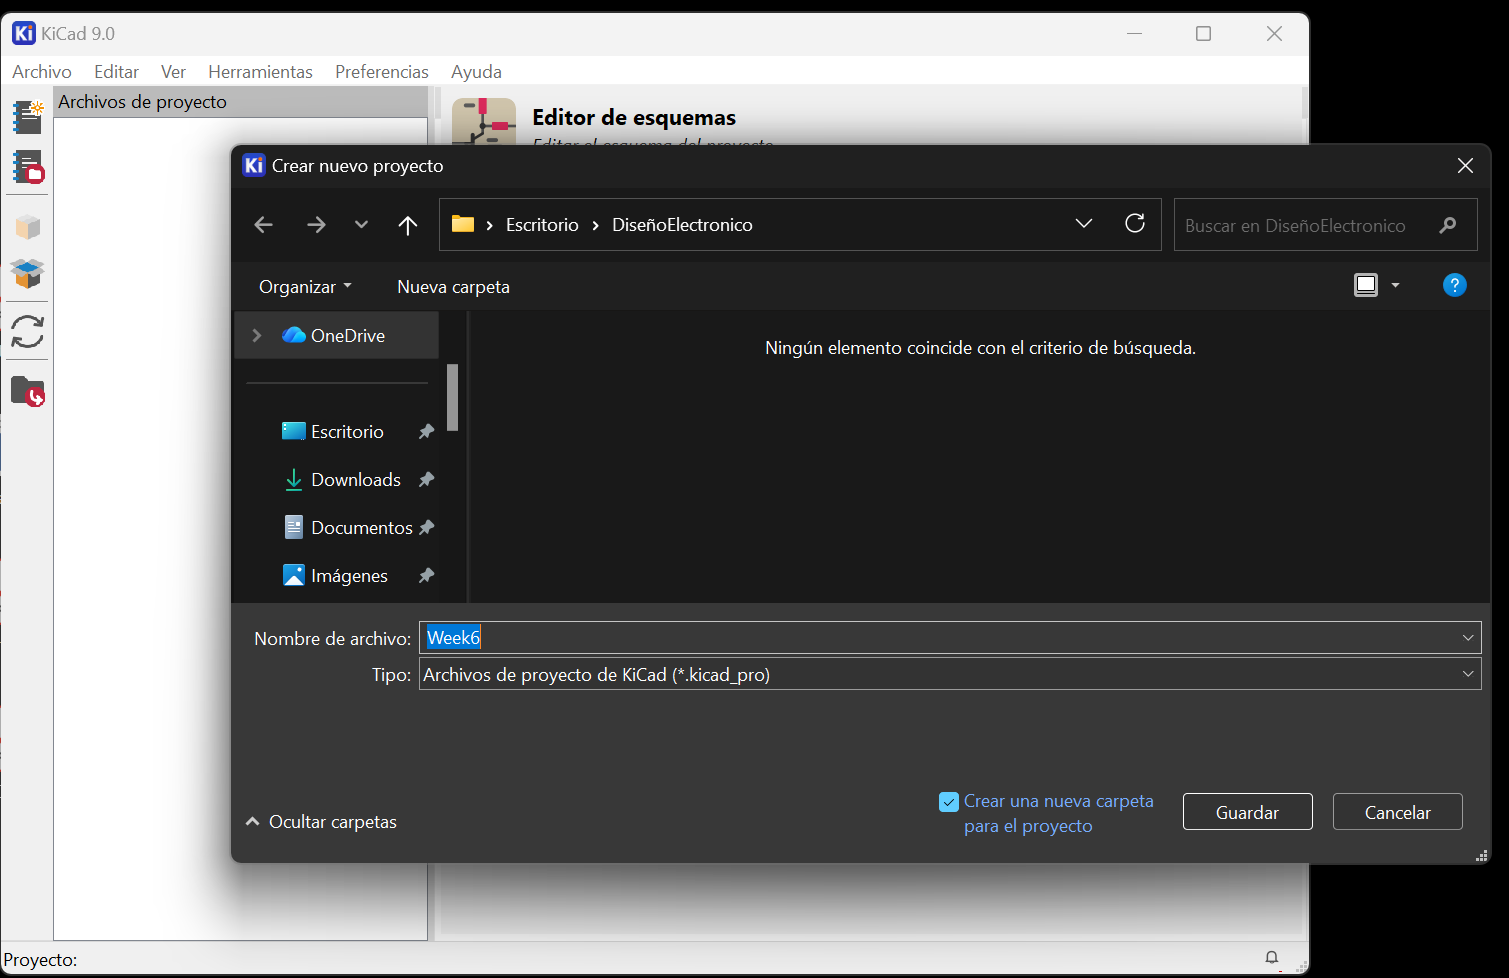
Task: Click the view layout icon in the dialog toolbar
Action: tap(1366, 286)
